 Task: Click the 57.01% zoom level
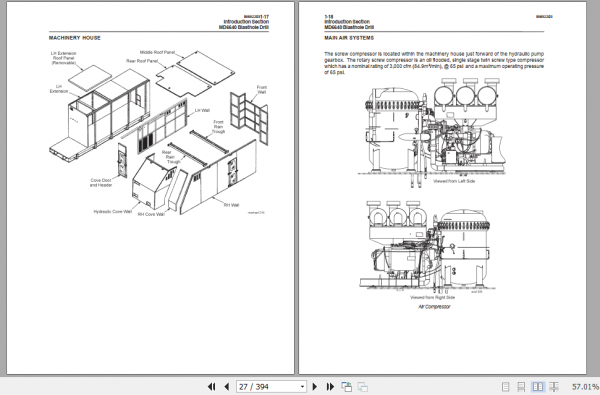point(585,387)
